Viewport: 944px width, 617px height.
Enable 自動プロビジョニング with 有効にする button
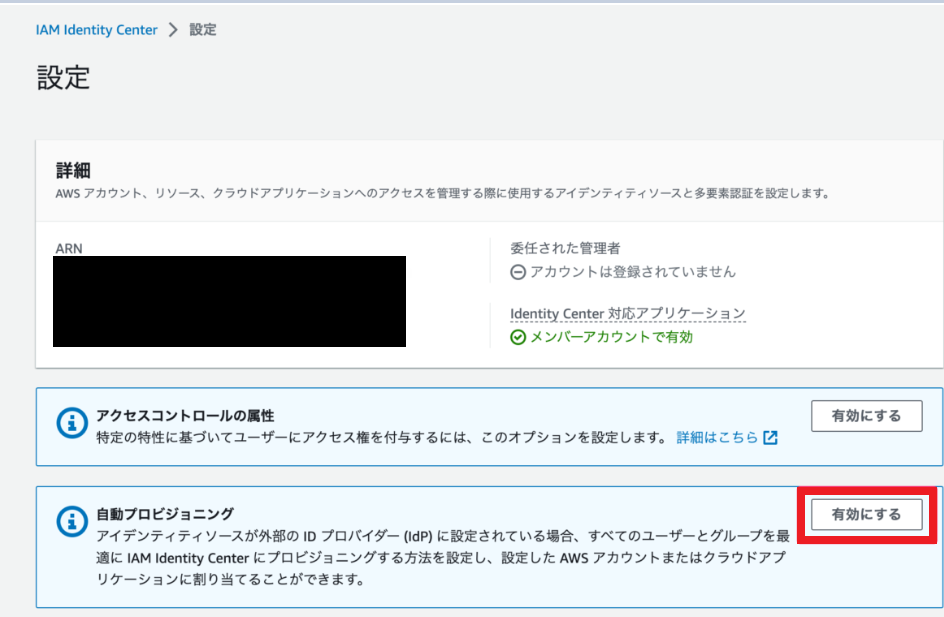tap(866, 515)
